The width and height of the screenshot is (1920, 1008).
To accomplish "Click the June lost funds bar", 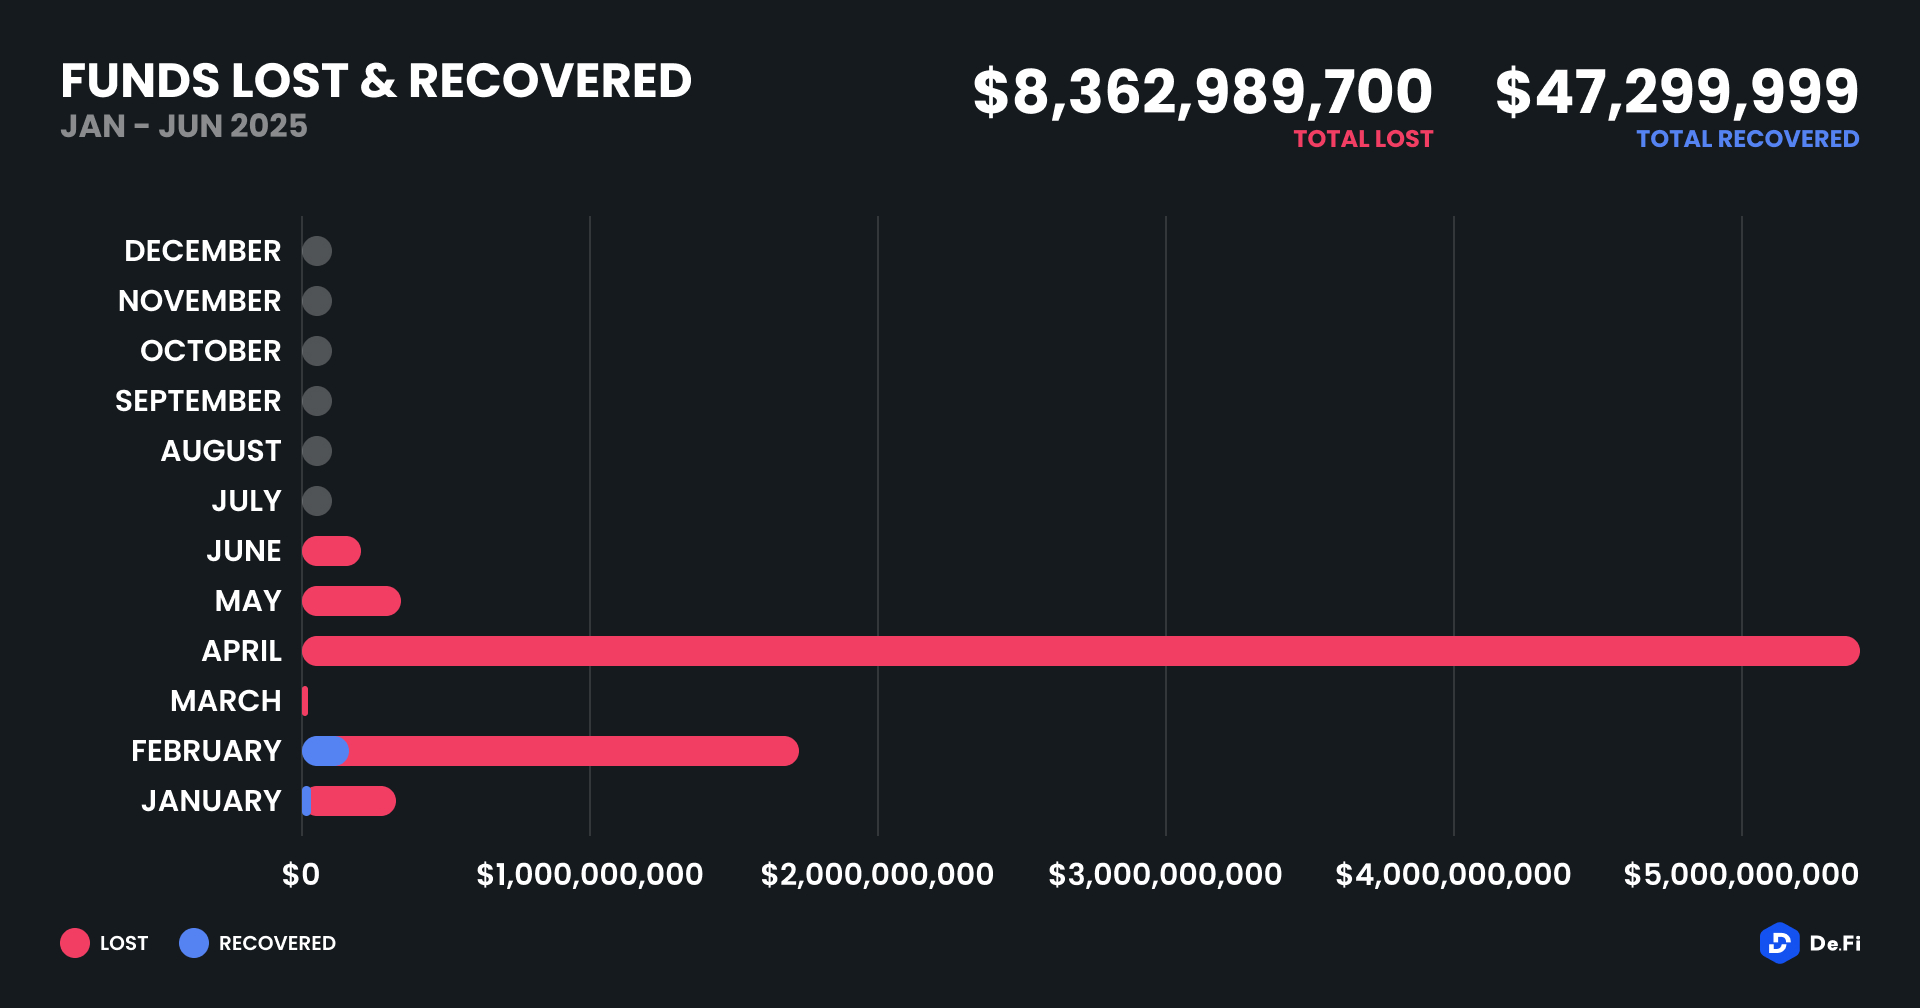I will 331,551.
